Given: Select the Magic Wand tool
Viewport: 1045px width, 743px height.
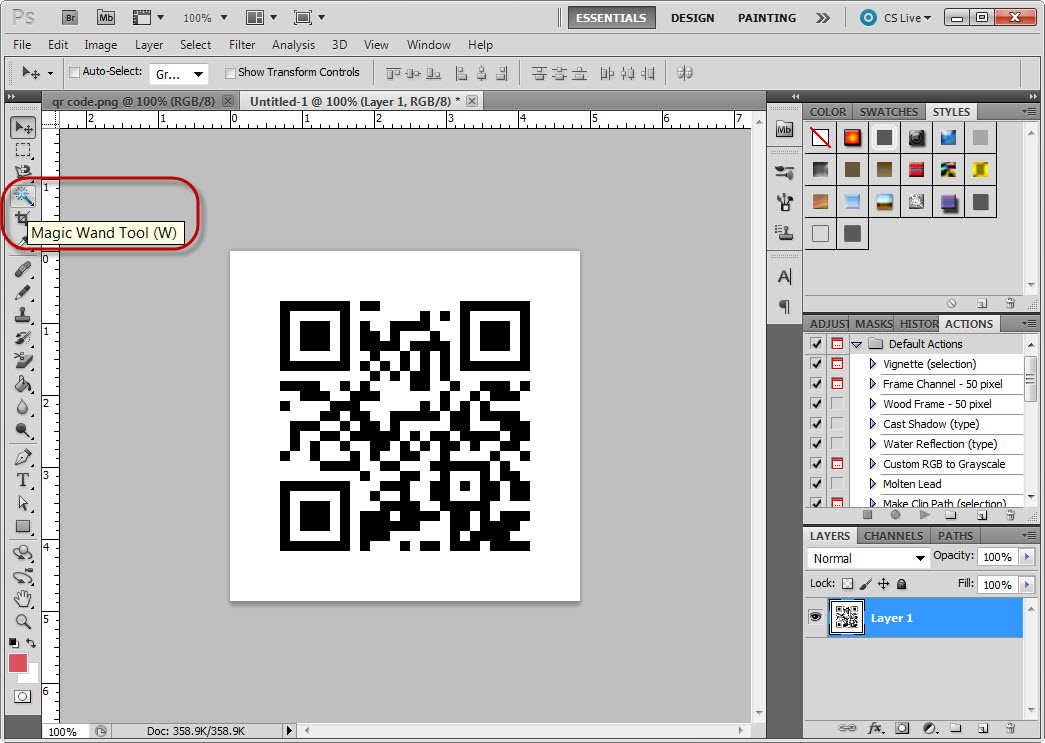Looking at the screenshot, I should (x=23, y=195).
